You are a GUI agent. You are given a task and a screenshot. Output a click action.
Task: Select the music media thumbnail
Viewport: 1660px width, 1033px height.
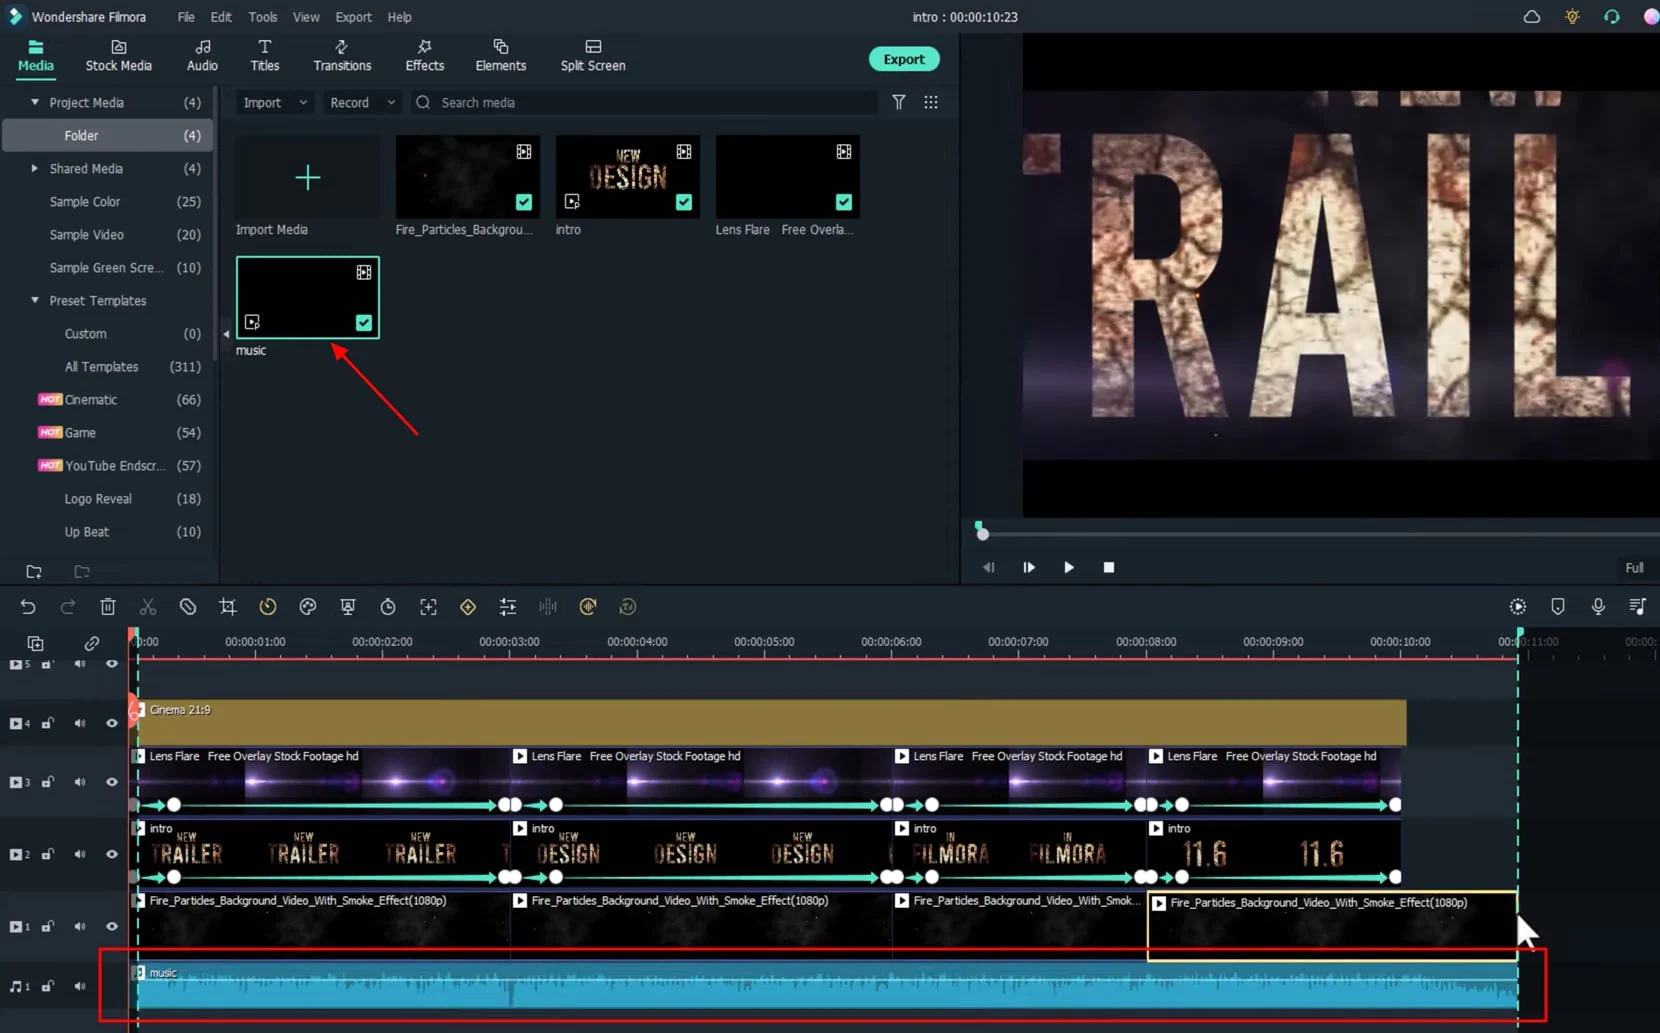308,298
